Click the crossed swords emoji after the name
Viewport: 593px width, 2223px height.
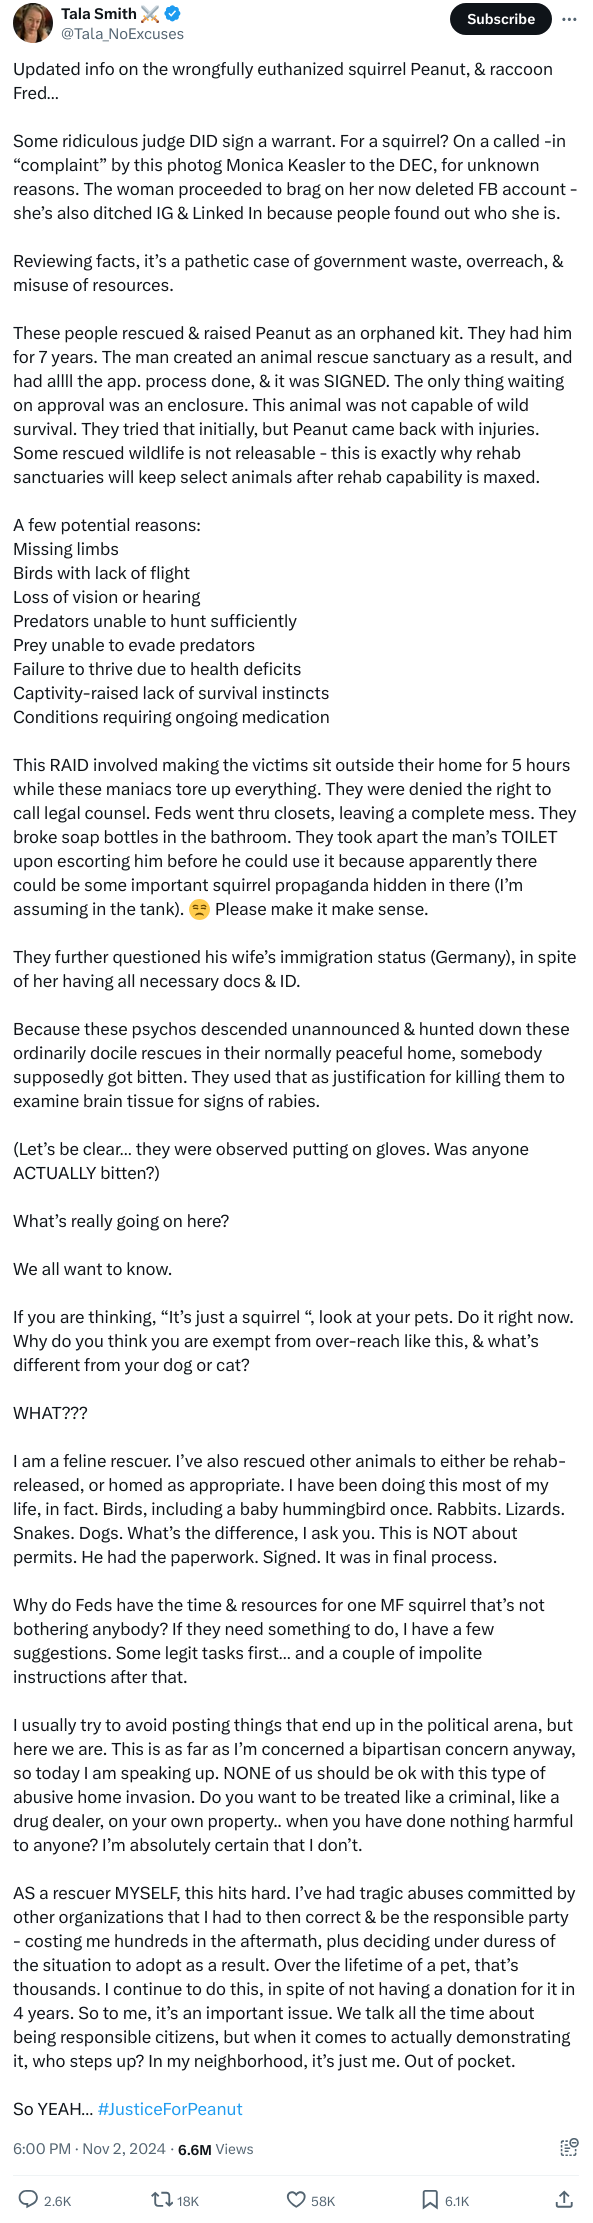pyautogui.click(x=150, y=14)
